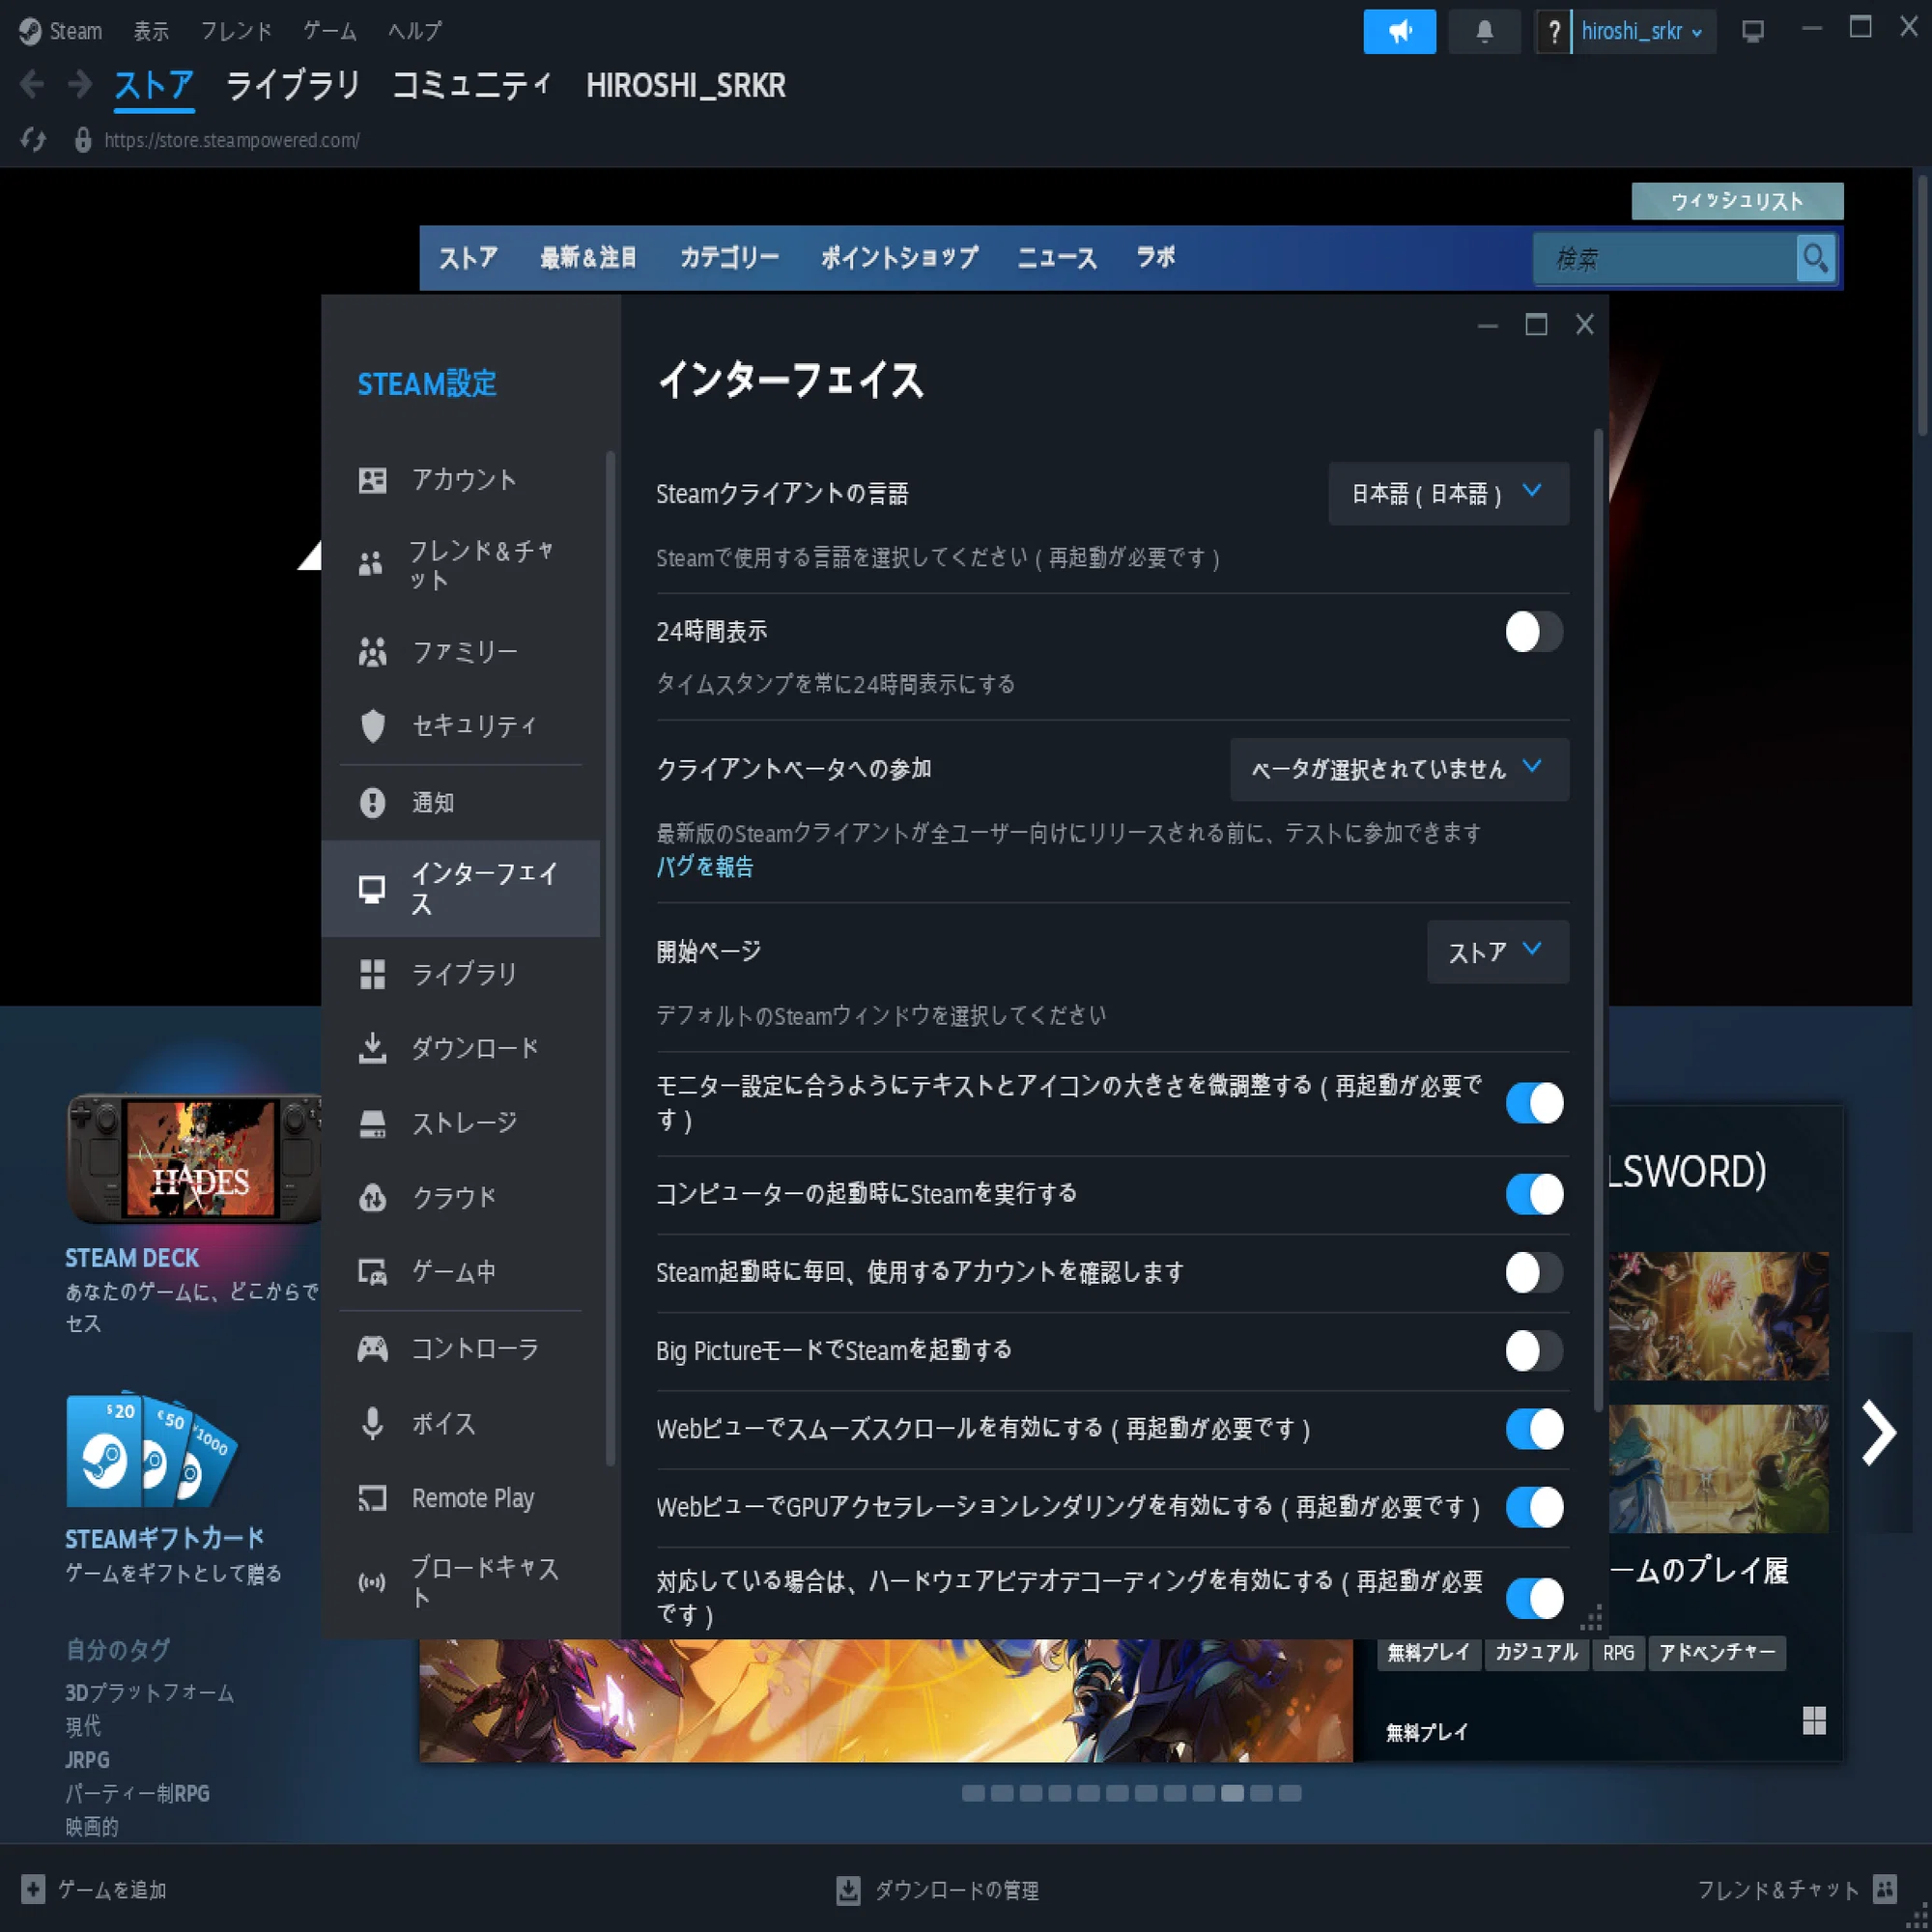The height and width of the screenshot is (1932, 1932).
Task: Click the store search magnifier button
Action: click(x=1815, y=259)
